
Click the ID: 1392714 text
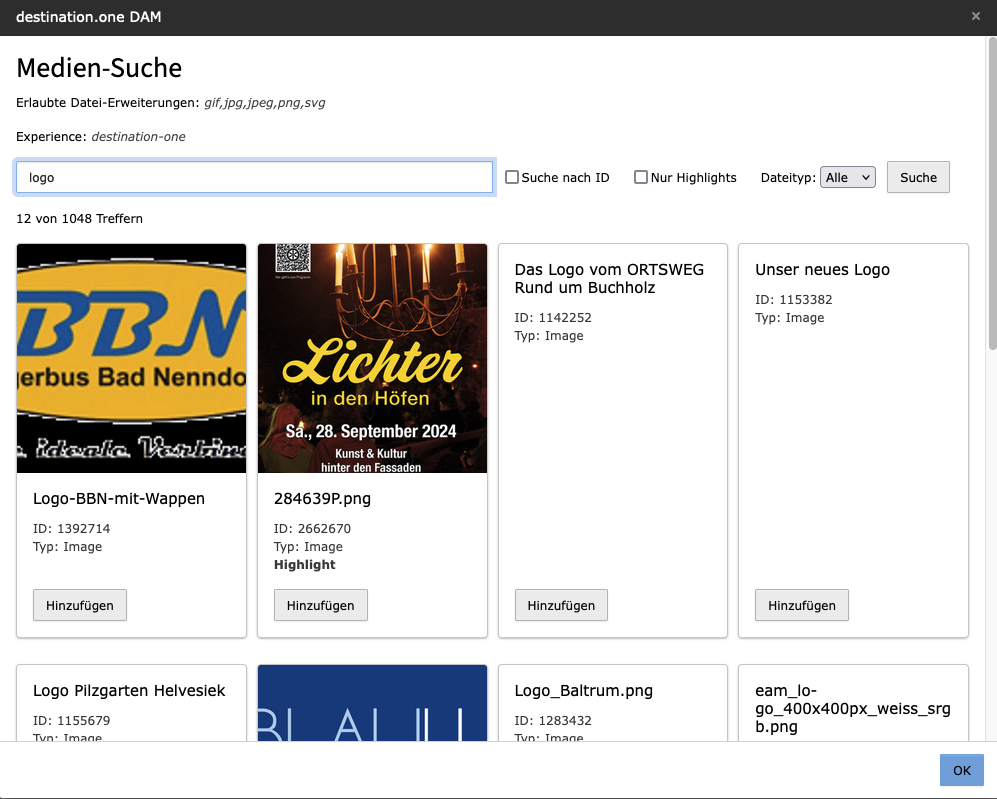[71, 529]
